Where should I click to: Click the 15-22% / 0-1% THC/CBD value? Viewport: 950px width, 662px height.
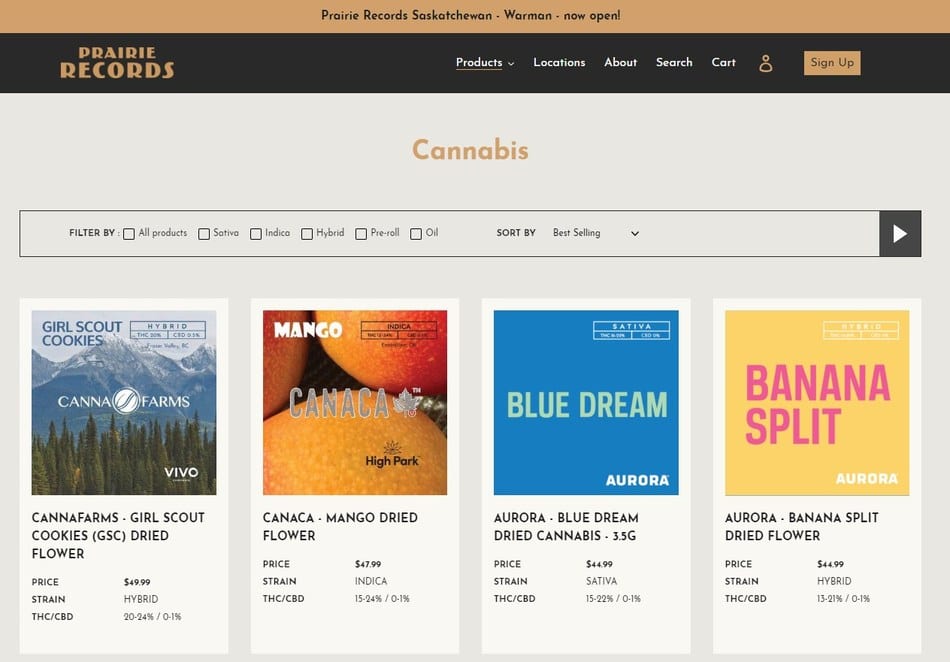[x=613, y=598]
